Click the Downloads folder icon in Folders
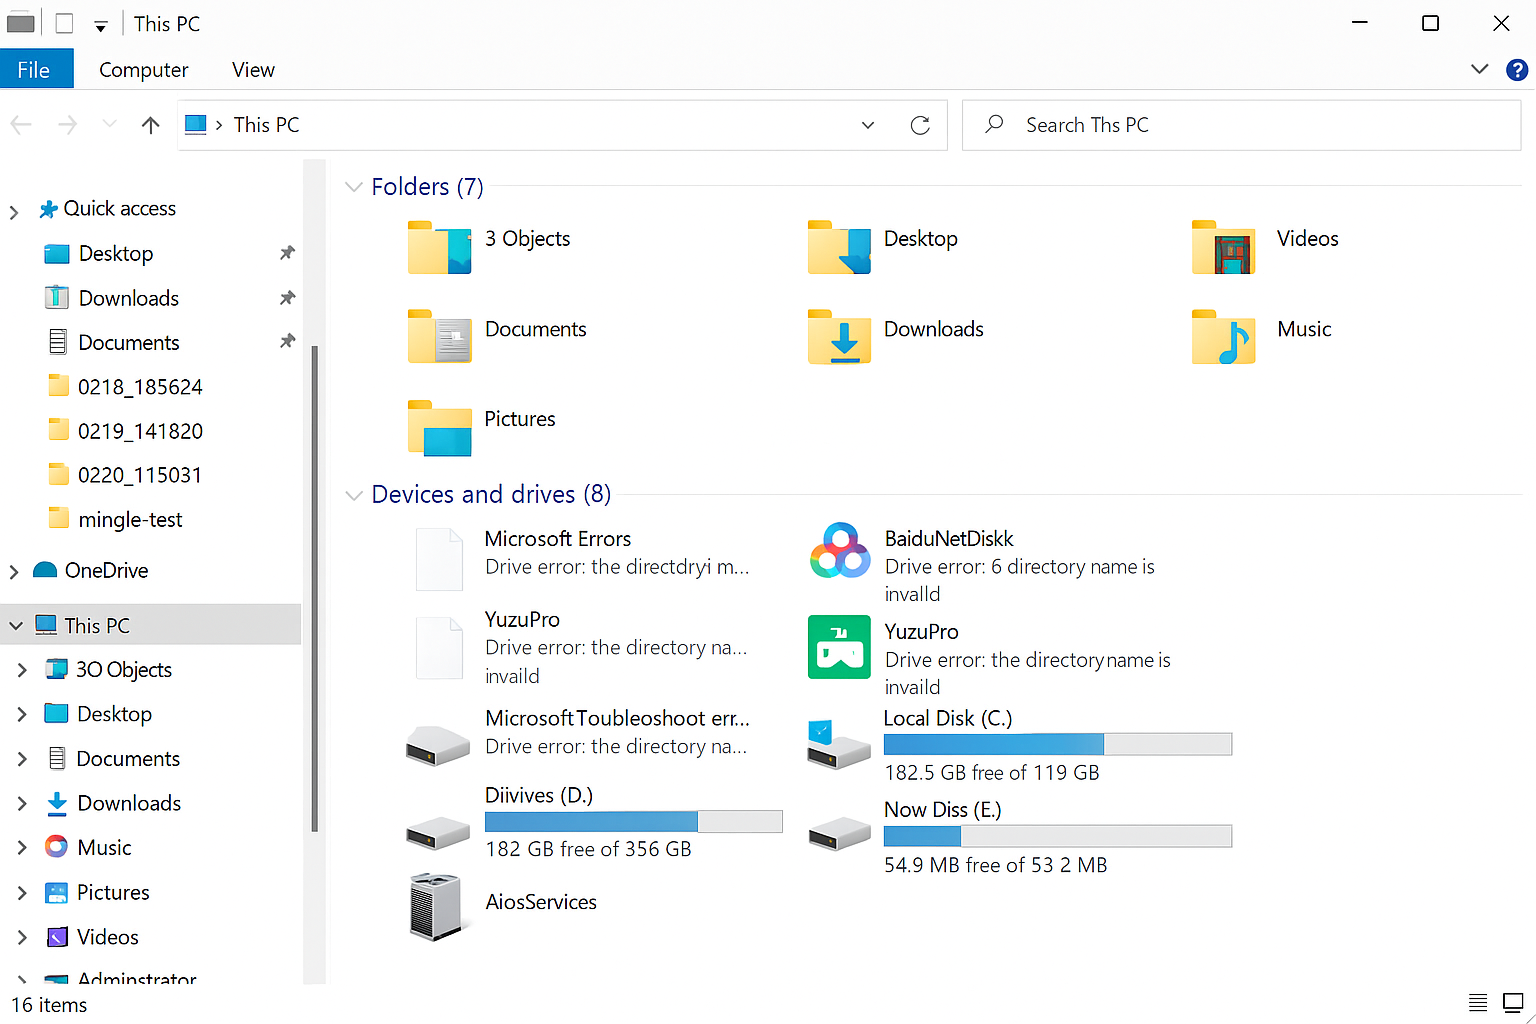The image size is (1536, 1024). tap(839, 337)
